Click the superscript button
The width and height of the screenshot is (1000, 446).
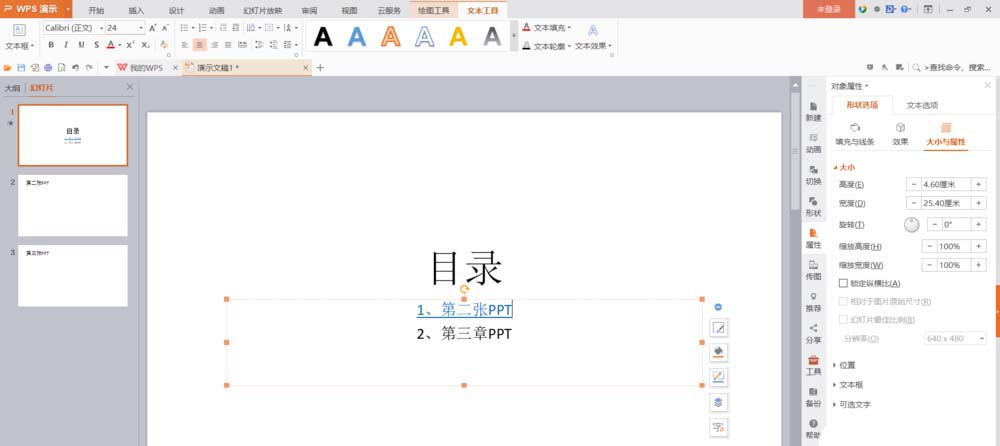130,45
